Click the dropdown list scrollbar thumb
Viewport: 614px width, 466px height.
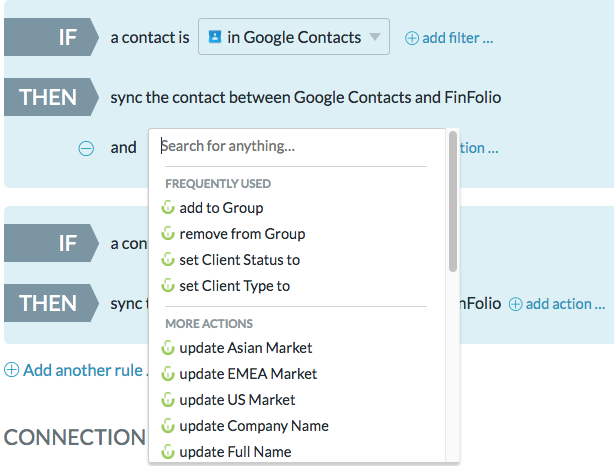click(x=453, y=201)
